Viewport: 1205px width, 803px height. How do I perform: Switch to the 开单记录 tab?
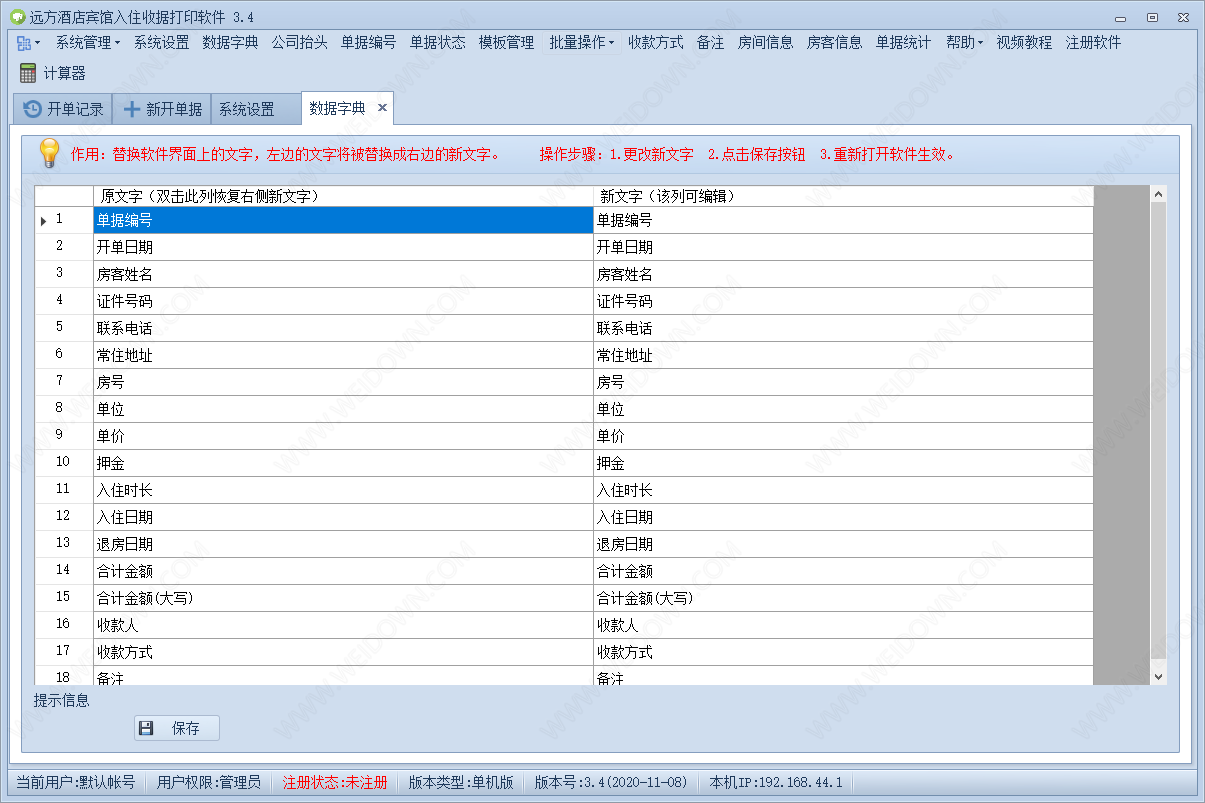(63, 109)
